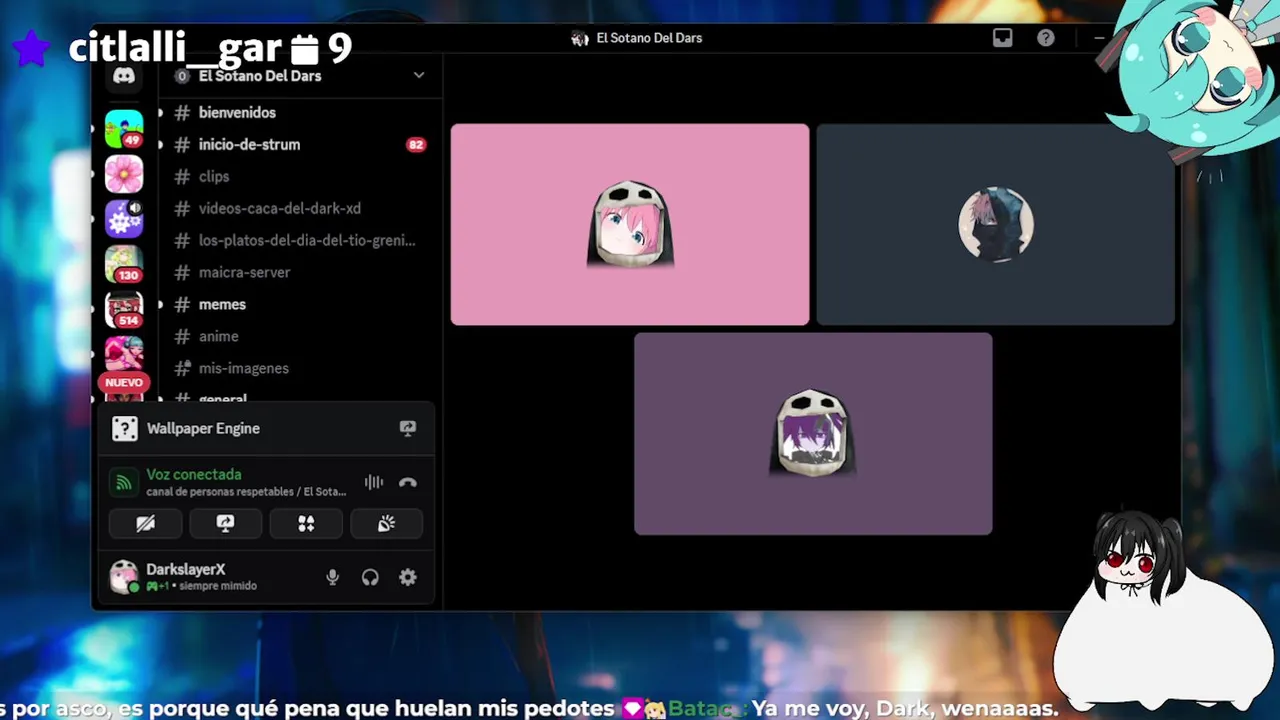Disconnect from voice with the hang-up icon

tap(408, 482)
